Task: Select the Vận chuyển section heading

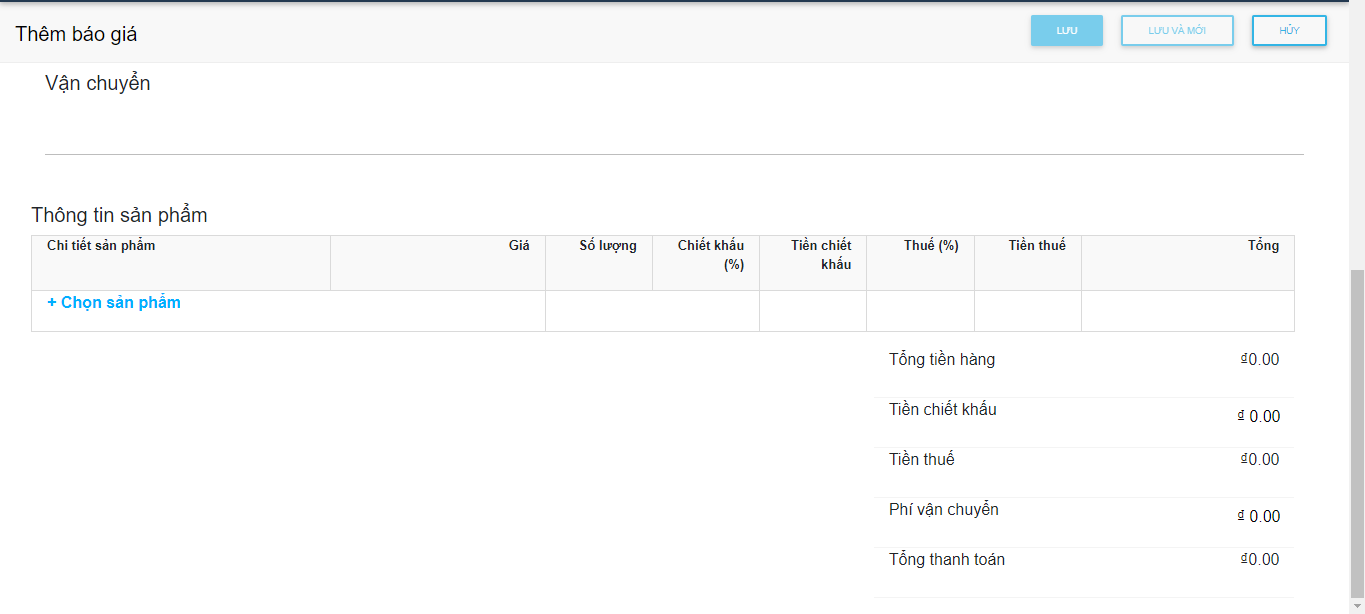Action: click(98, 84)
